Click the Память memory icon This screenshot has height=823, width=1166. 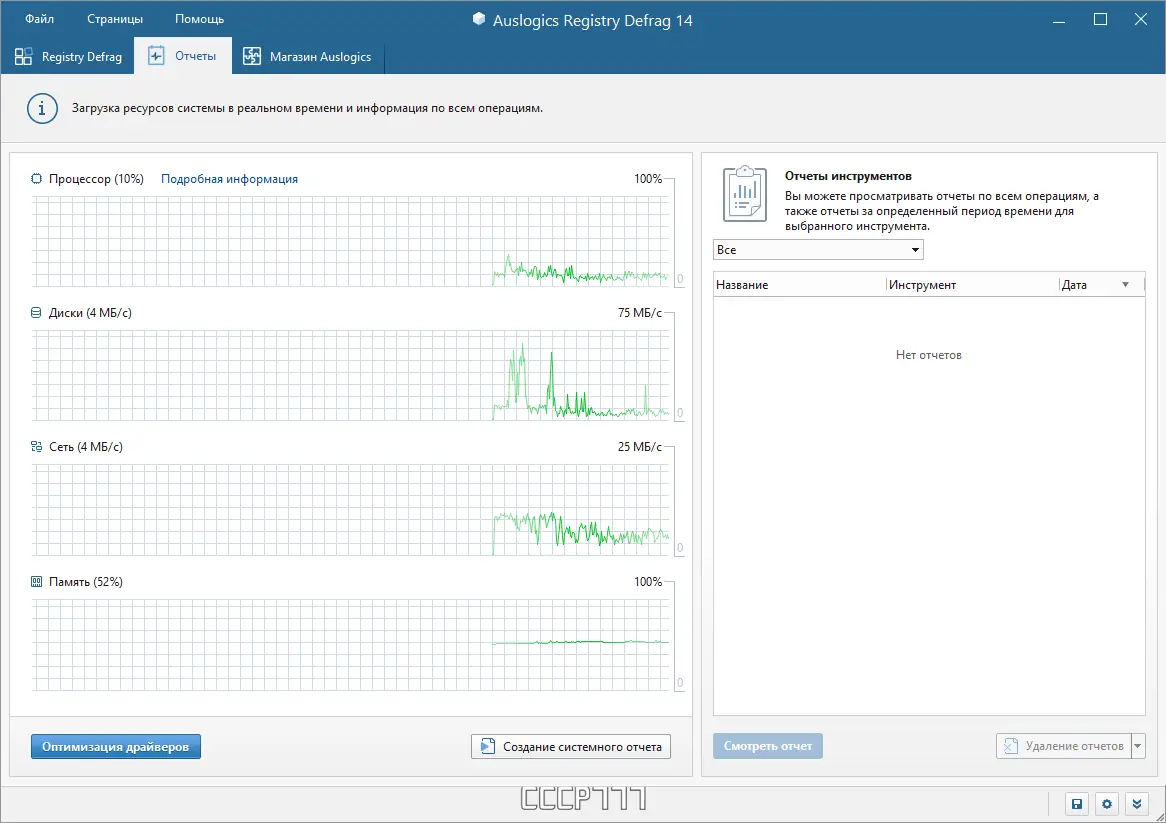click(x=36, y=581)
